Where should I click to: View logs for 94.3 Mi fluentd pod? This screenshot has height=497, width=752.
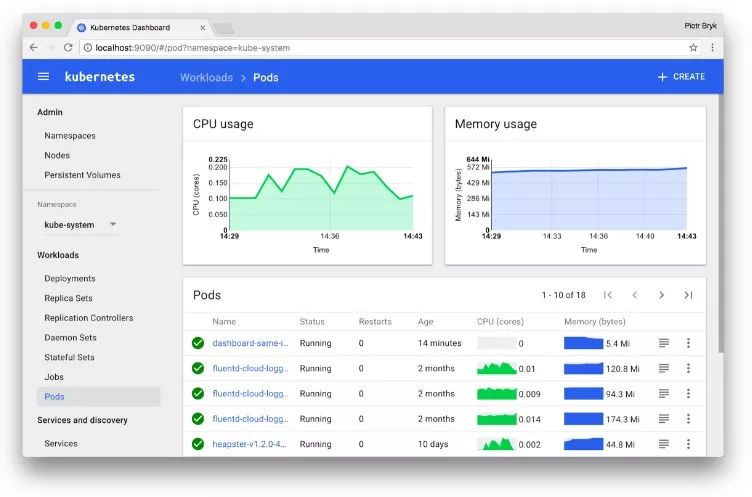point(664,393)
